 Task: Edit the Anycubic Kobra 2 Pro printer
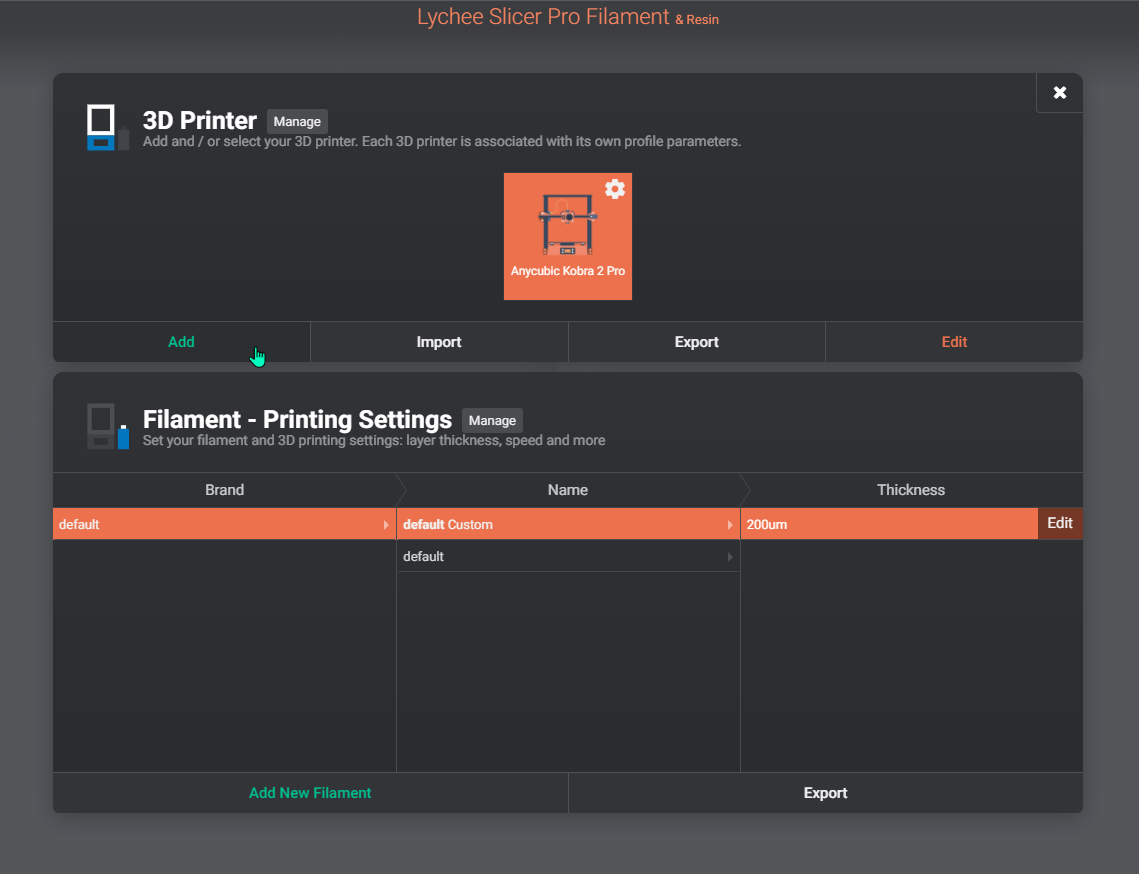pyautogui.click(x=954, y=341)
